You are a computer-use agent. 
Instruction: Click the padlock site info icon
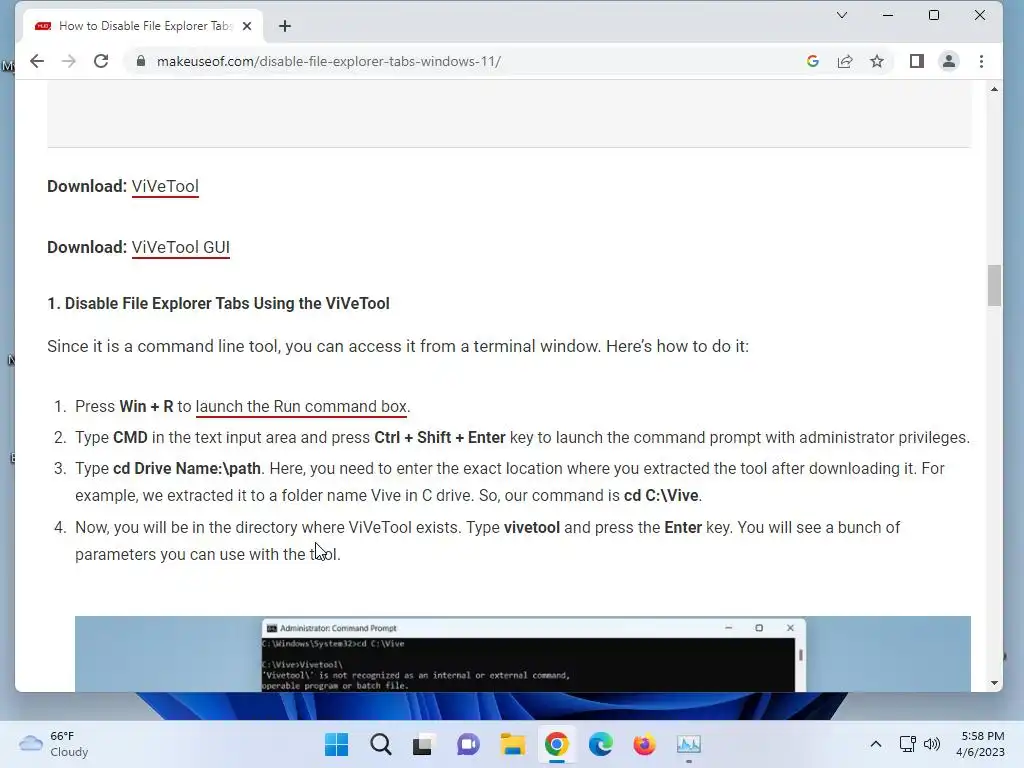[140, 61]
